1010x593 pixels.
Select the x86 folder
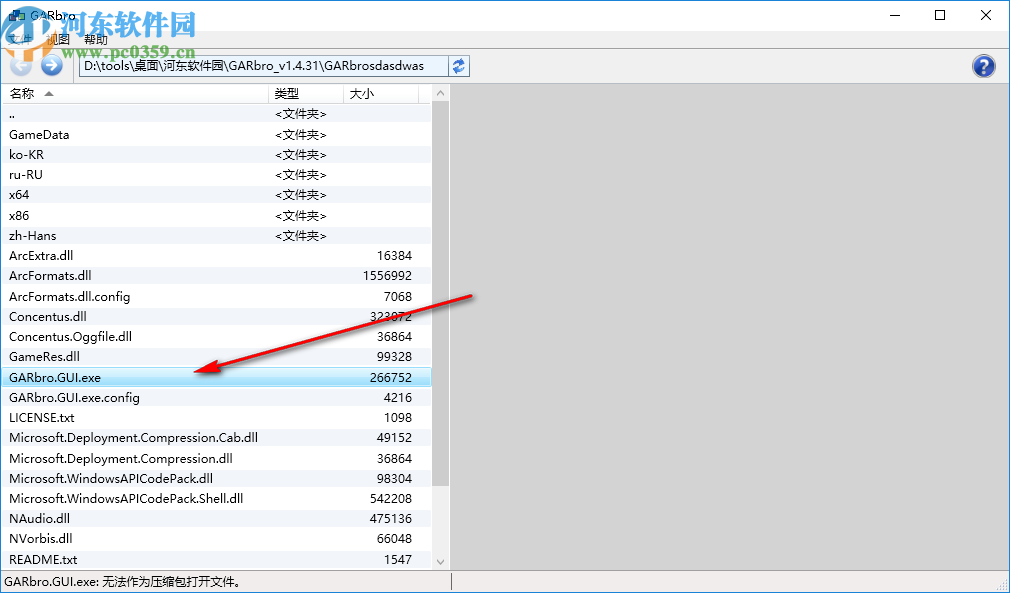[216, 215]
